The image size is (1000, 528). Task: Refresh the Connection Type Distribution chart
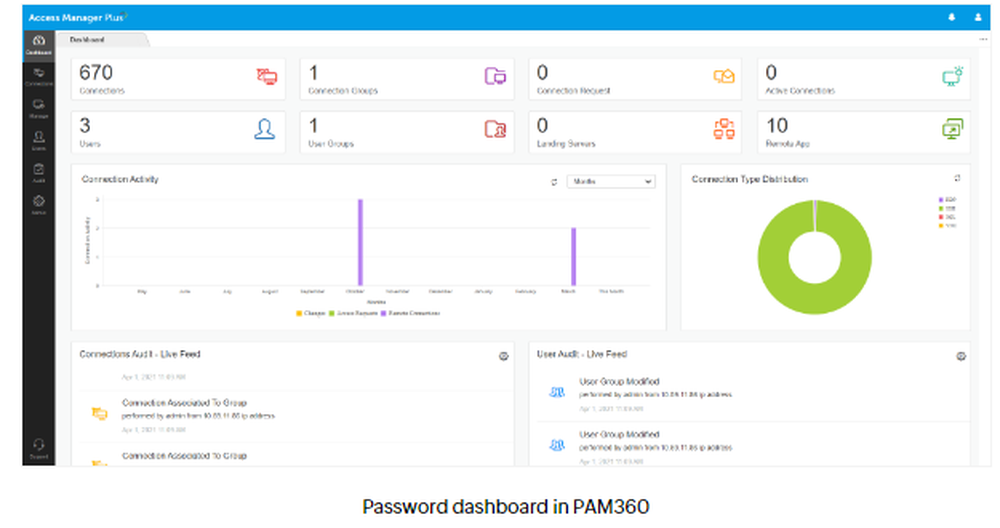tap(957, 178)
